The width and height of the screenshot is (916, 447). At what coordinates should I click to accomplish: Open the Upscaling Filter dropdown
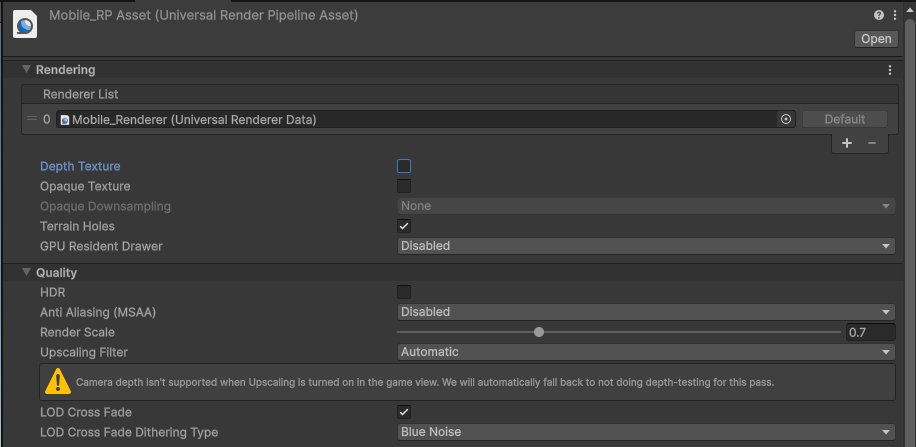[646, 352]
